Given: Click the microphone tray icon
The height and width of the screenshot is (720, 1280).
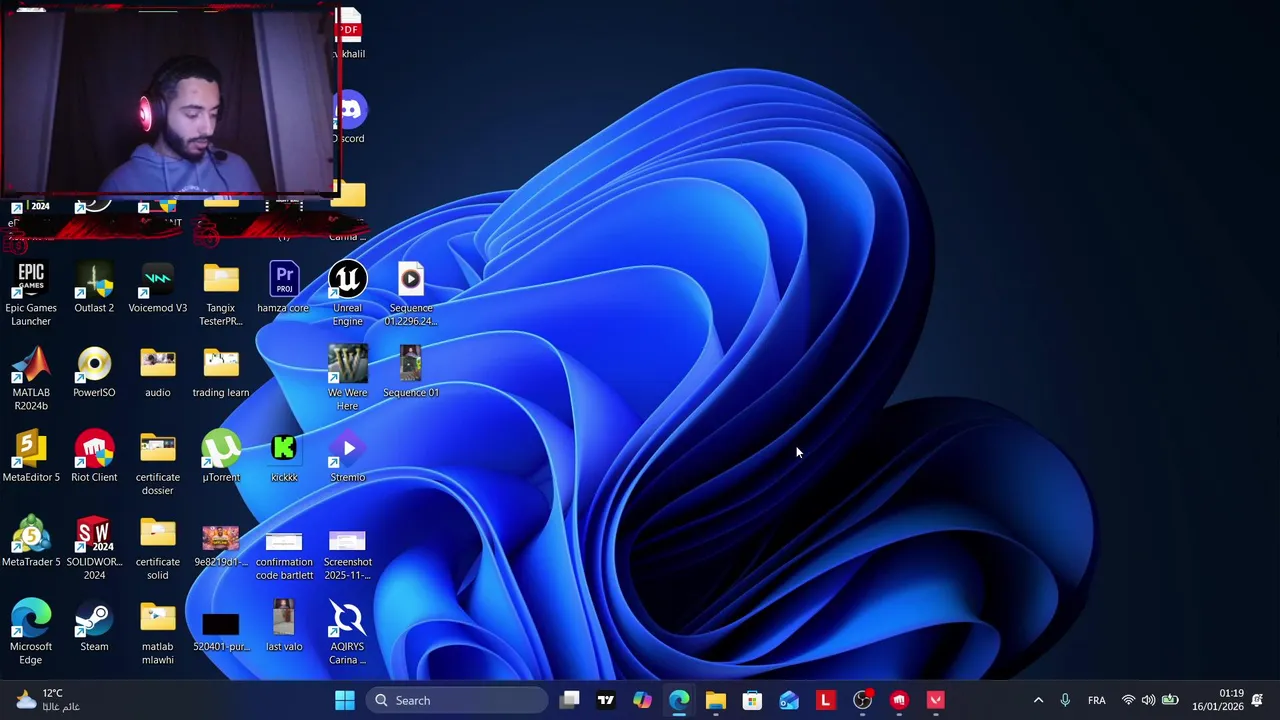Looking at the screenshot, I should point(1065,700).
